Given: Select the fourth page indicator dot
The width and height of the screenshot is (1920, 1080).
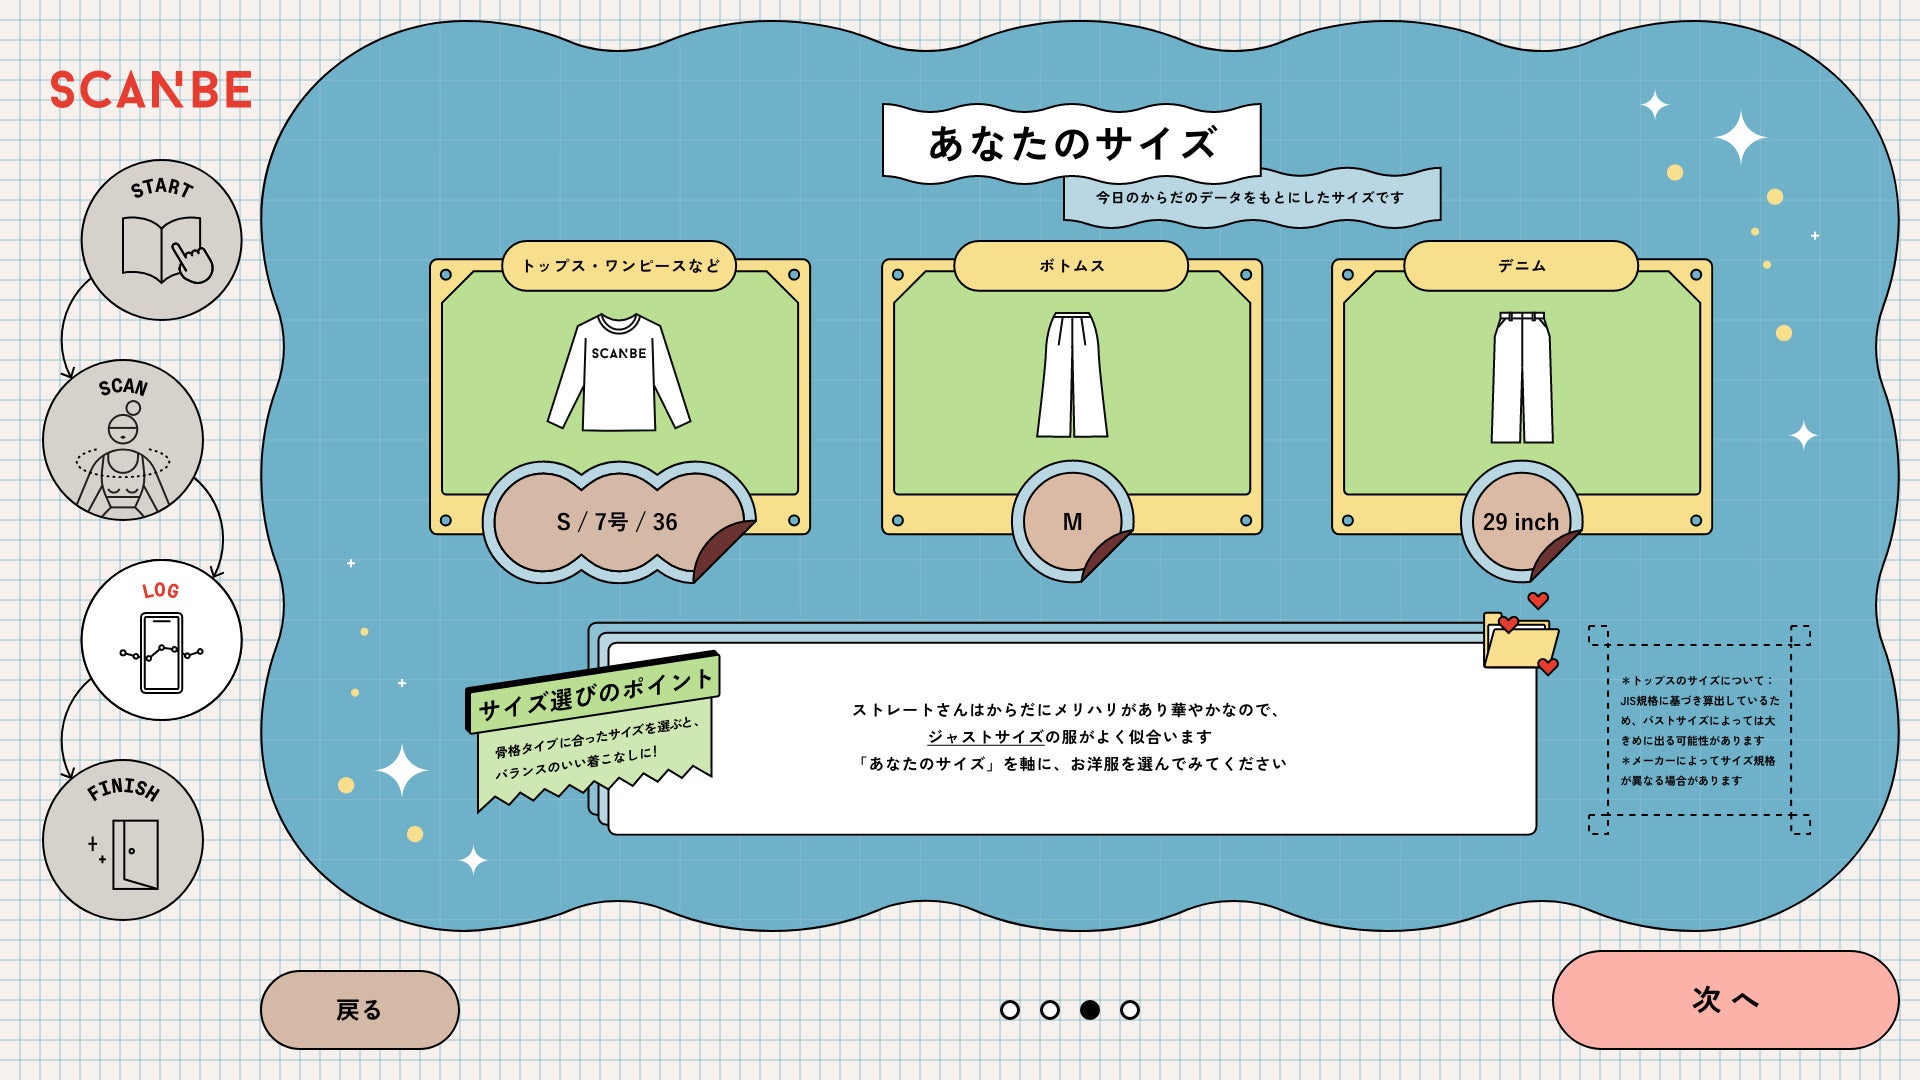Looking at the screenshot, I should pyautogui.click(x=1130, y=1010).
